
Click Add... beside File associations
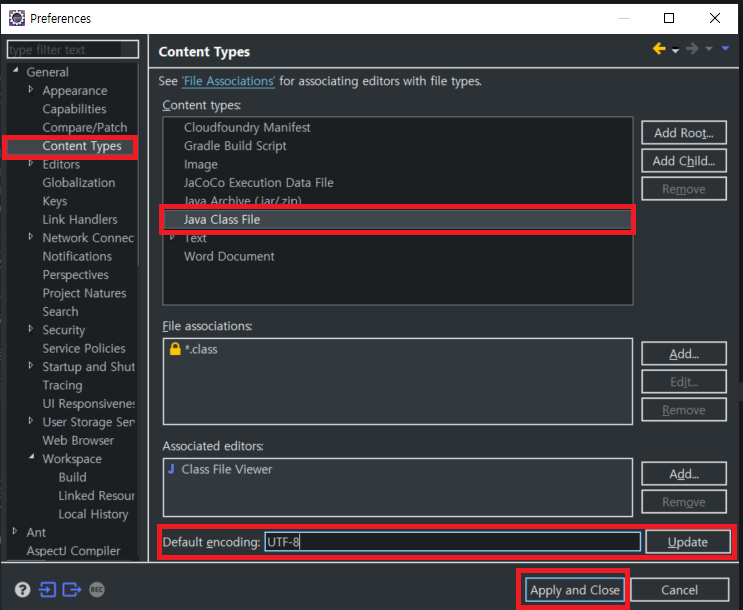pos(684,354)
